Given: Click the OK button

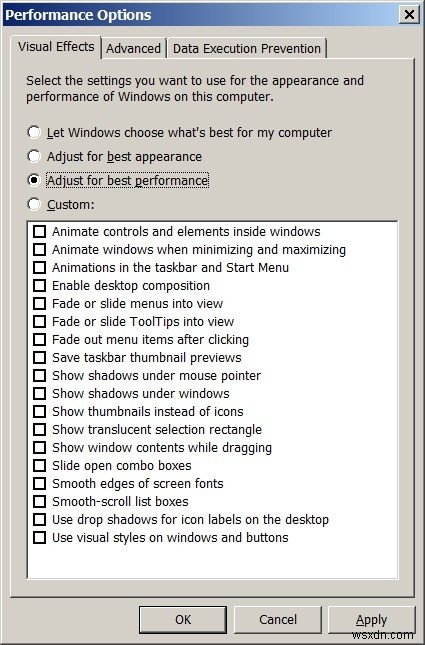Looking at the screenshot, I should click(183, 619).
